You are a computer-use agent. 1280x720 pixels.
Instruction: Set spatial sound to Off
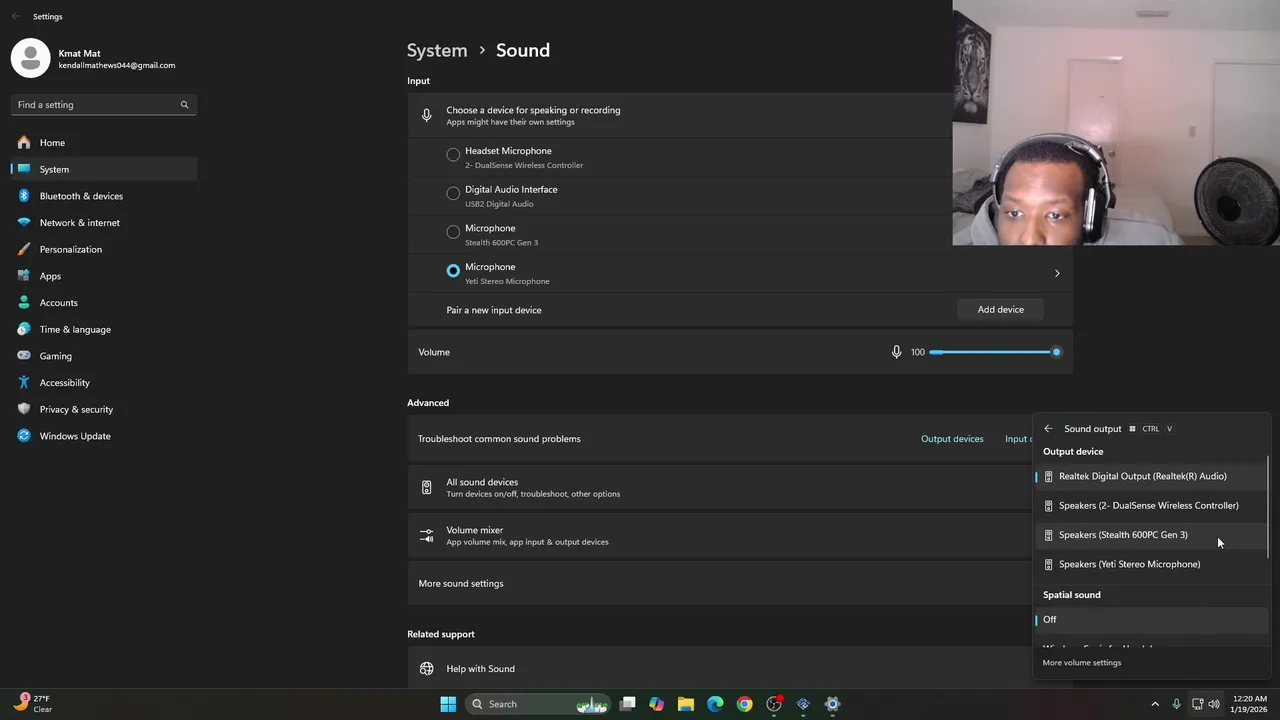1151,620
